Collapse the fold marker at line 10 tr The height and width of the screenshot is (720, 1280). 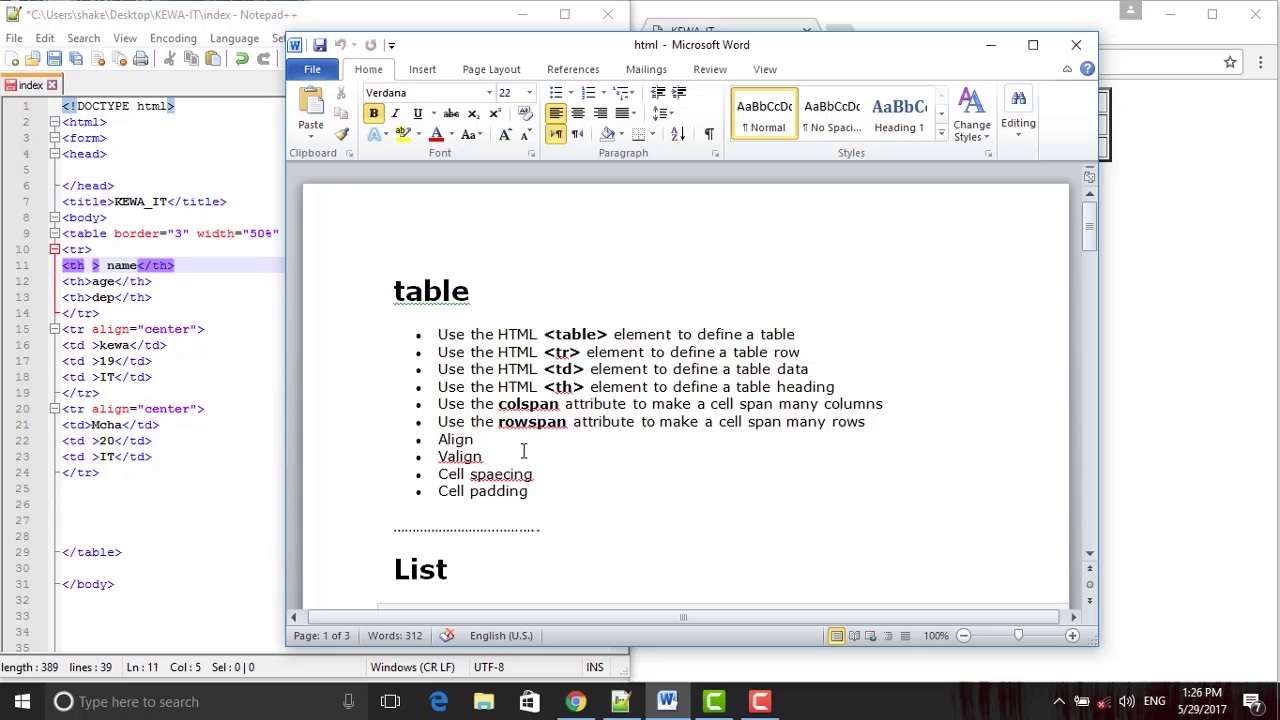pyautogui.click(x=55, y=249)
